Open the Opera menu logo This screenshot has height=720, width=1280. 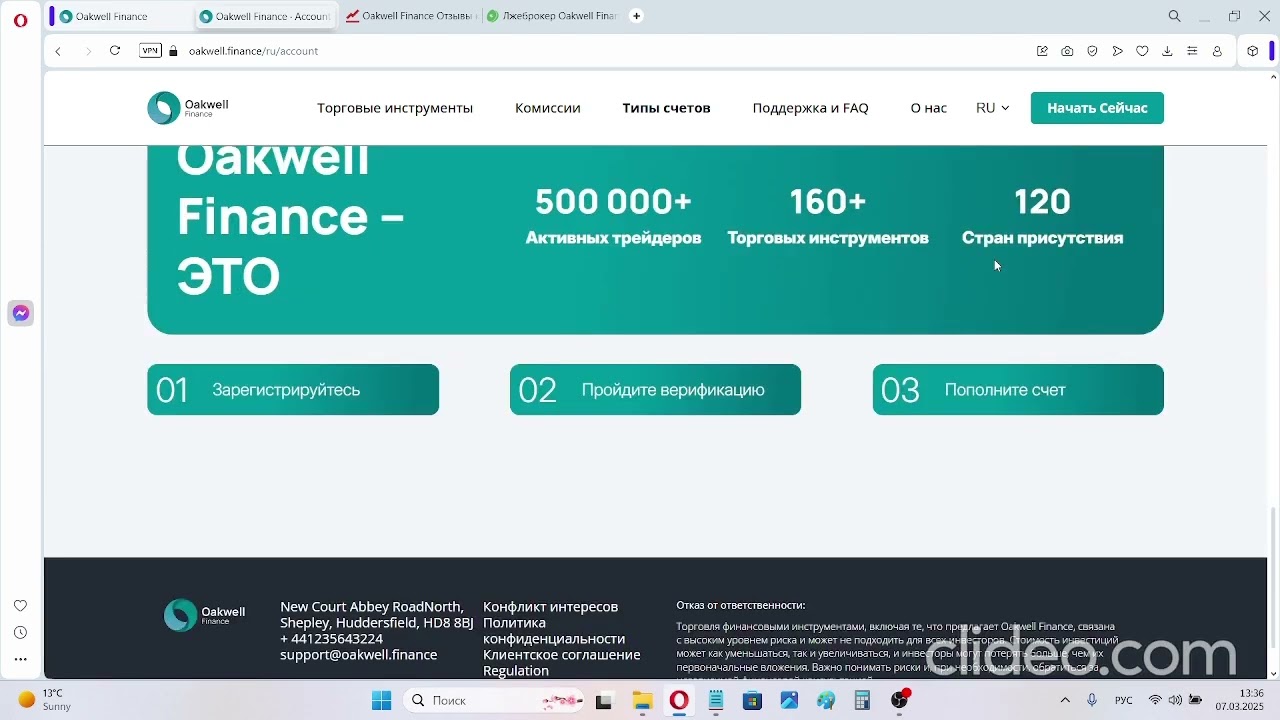[20, 20]
